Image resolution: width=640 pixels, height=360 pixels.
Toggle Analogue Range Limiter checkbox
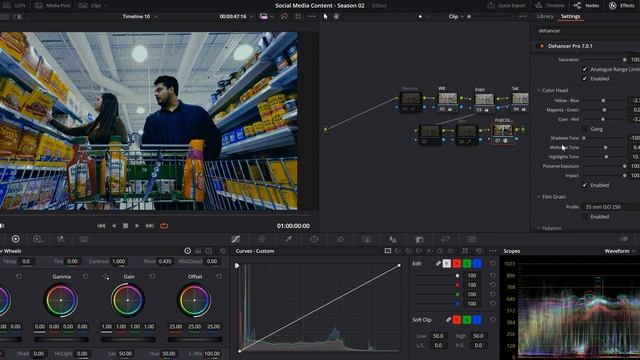[x=584, y=69]
